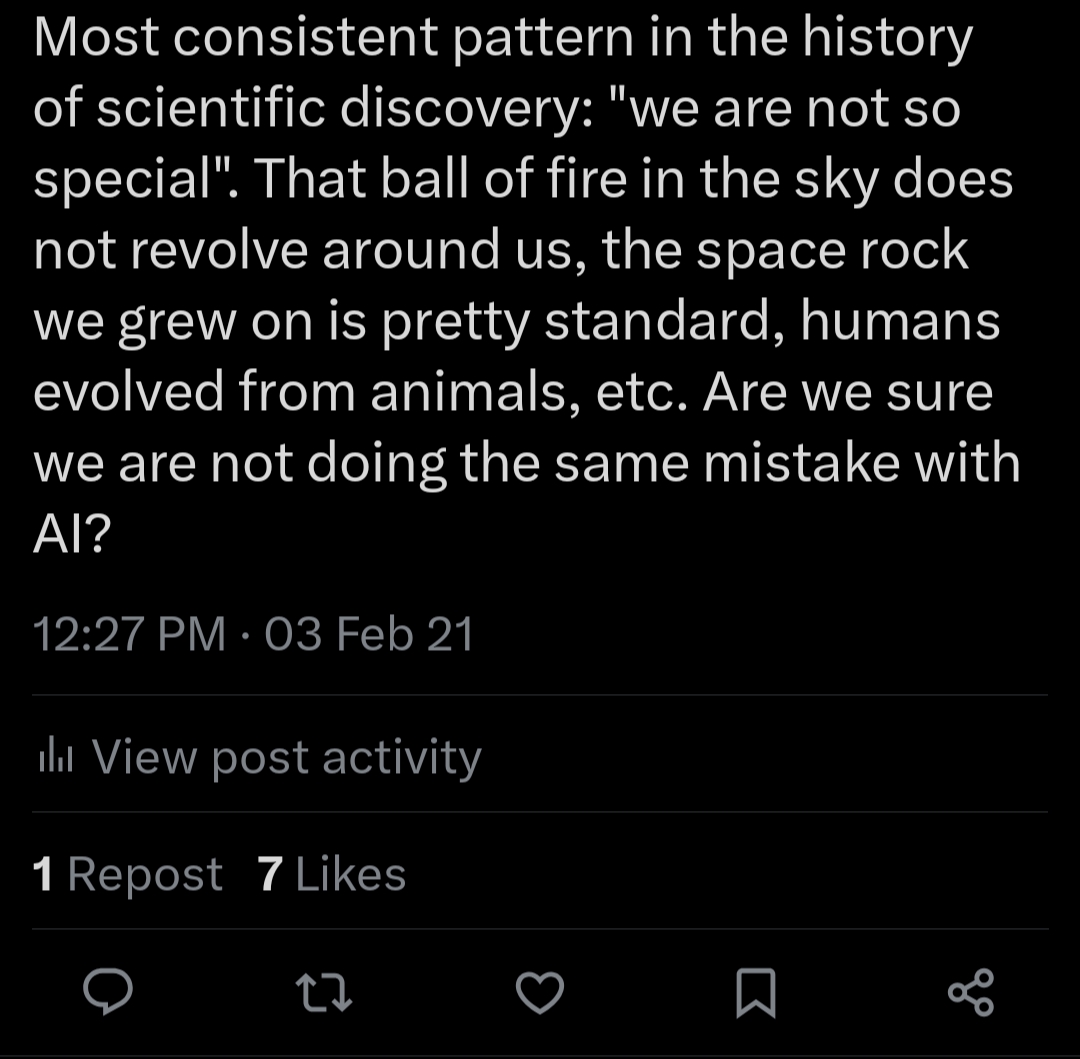Viewport: 1080px width, 1059px height.
Task: Show who reposted via 1 Repost
Action: pos(128,875)
